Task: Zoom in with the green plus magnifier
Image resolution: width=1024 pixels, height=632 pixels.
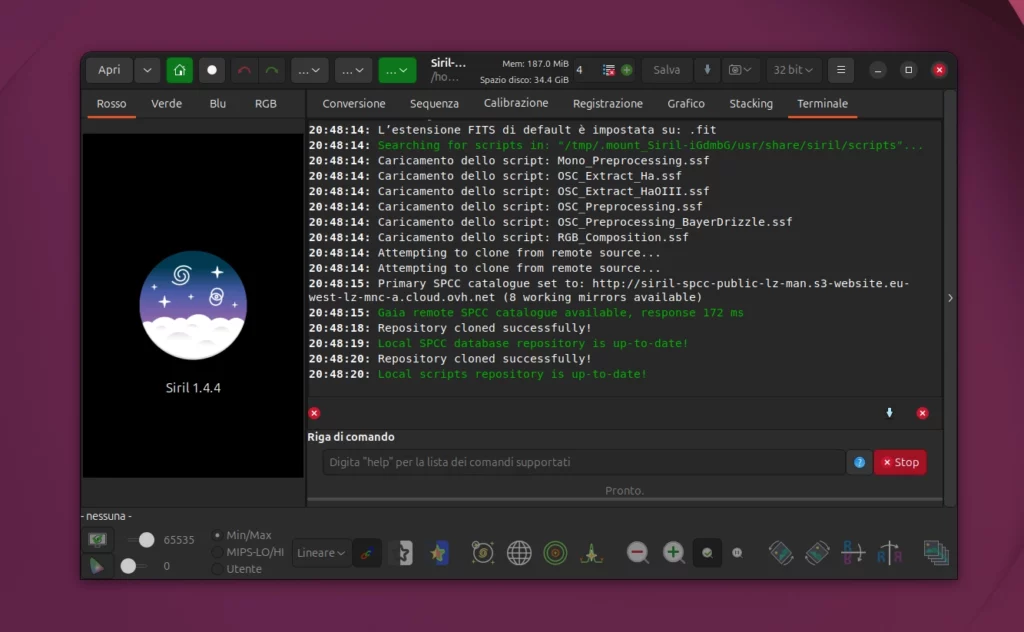Action: point(673,553)
